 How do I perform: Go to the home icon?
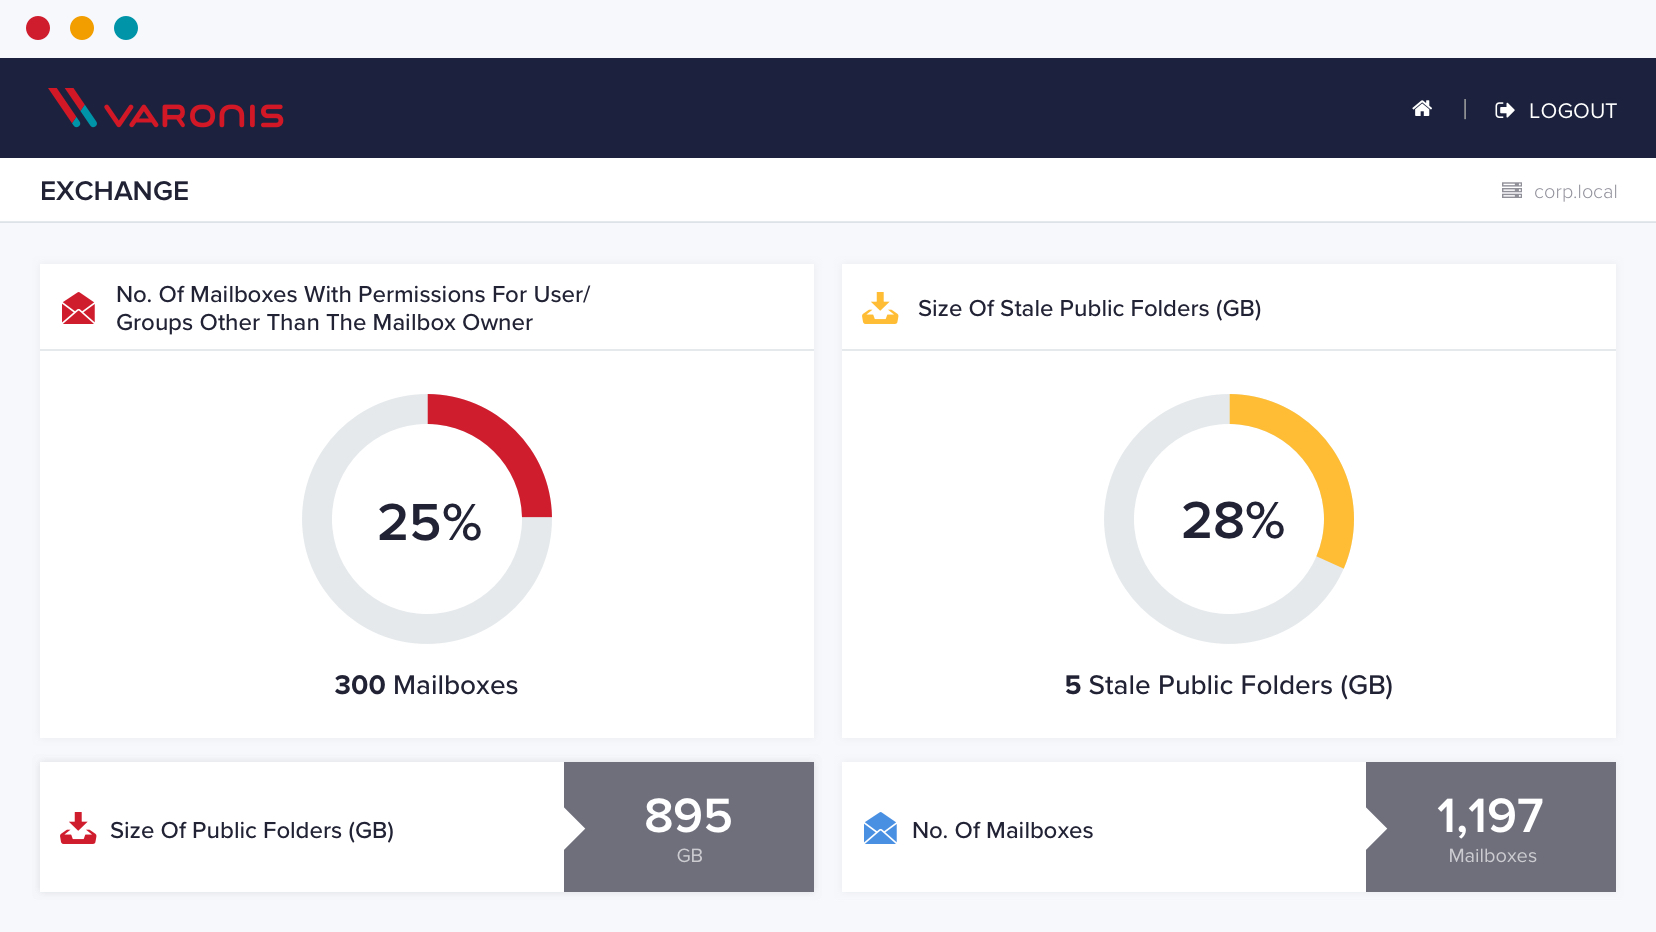point(1422,109)
